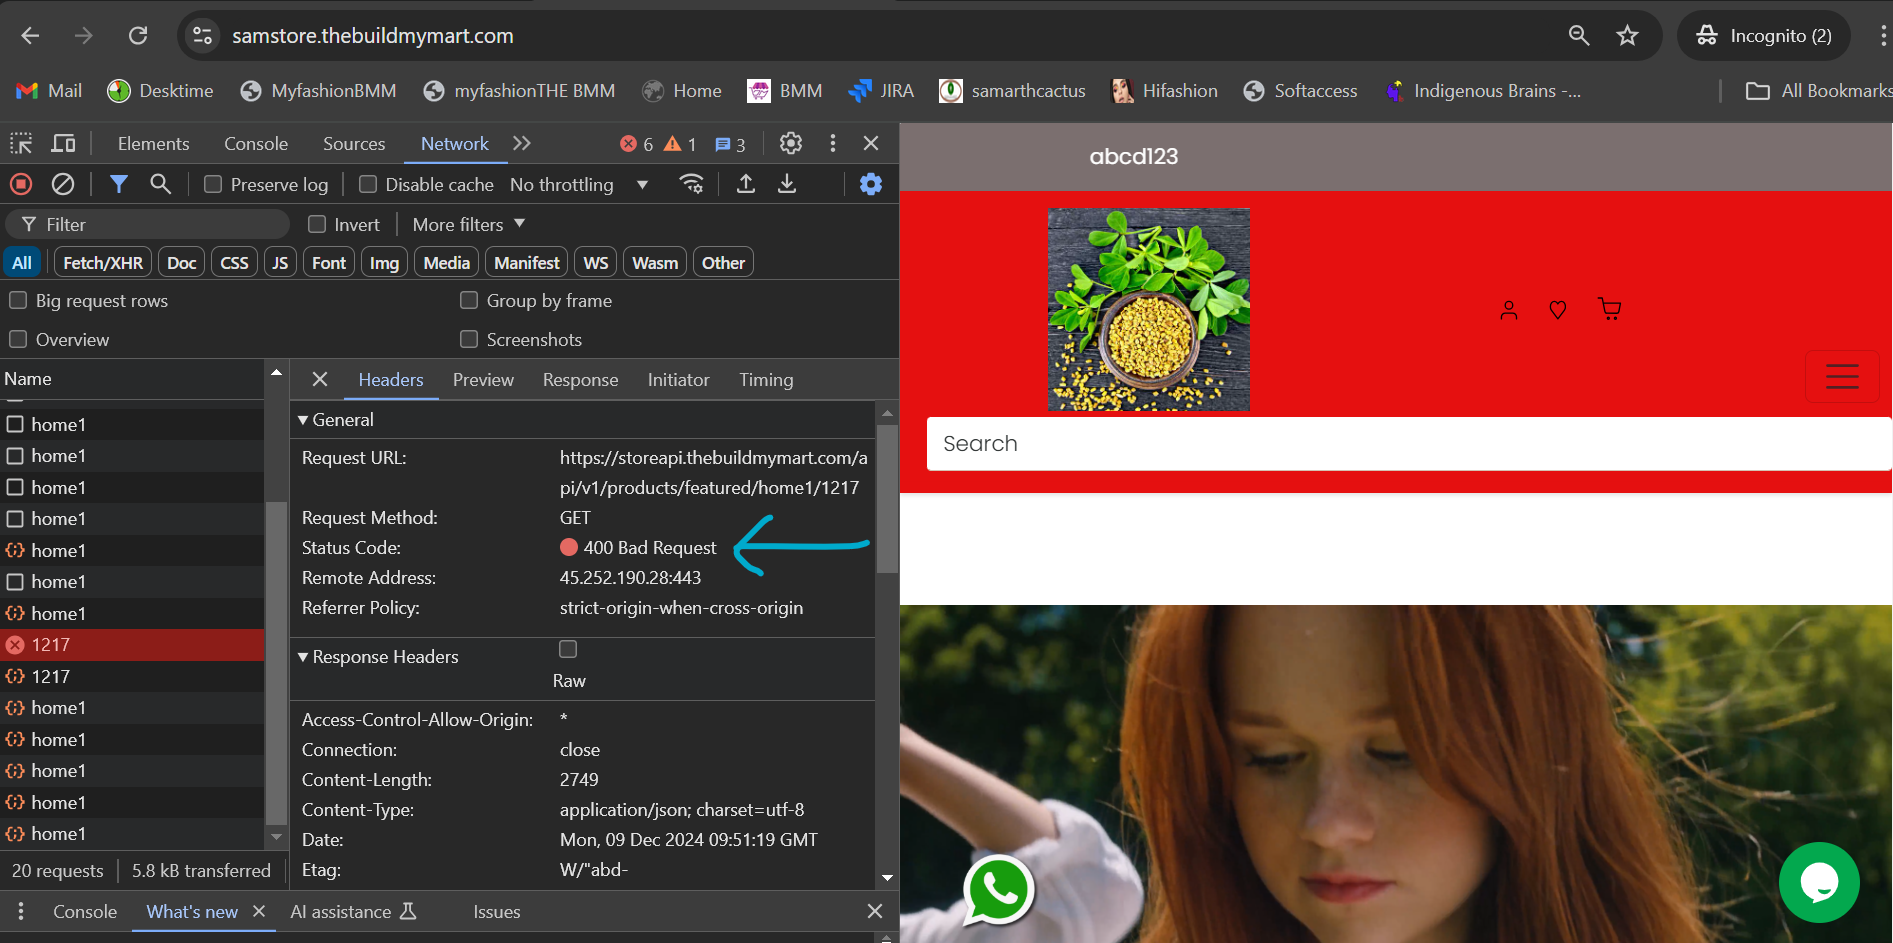Open DevTools customize three-dot menu

coord(832,143)
